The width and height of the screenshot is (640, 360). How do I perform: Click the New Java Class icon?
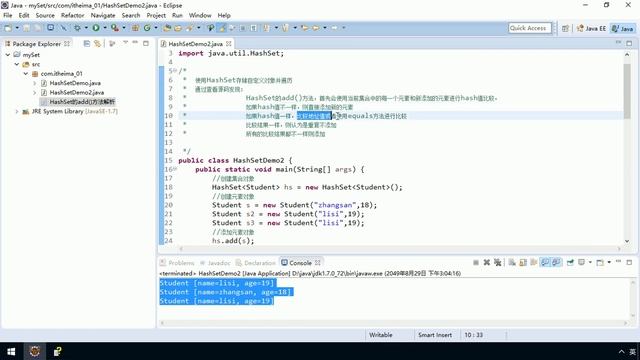pos(147,28)
